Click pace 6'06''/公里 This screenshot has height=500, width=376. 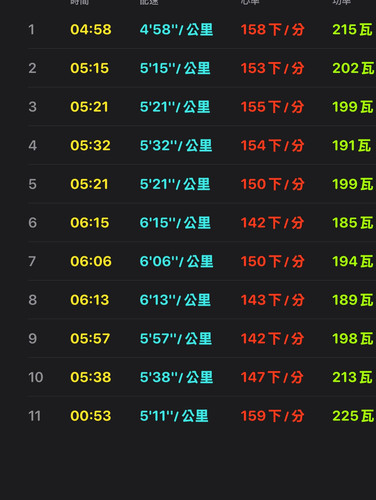(x=176, y=262)
